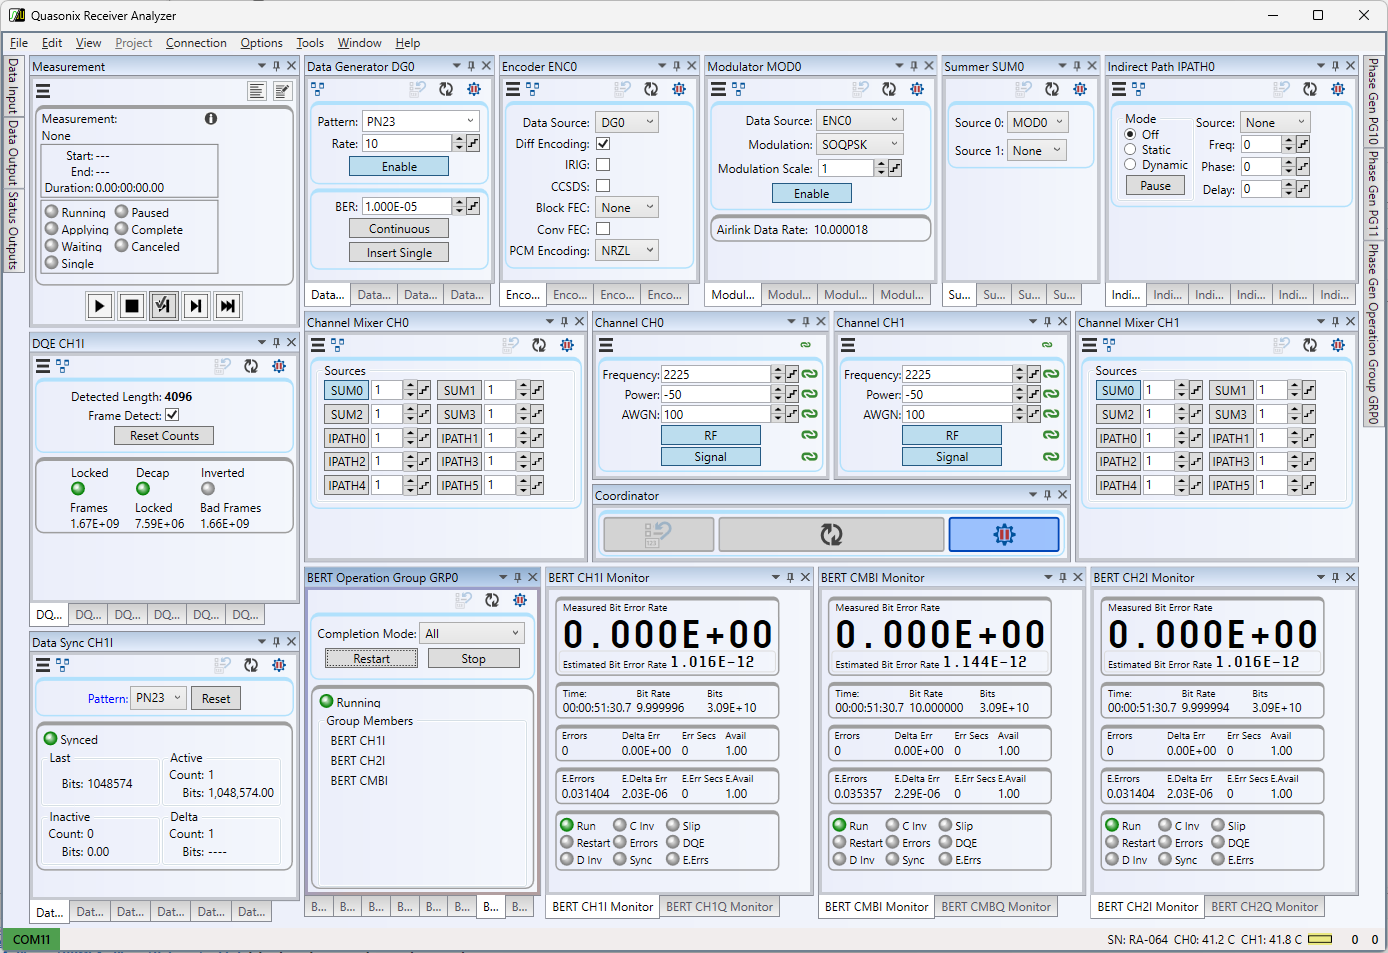Click the green link icon beside CH1 Power
The width and height of the screenshot is (1388, 953).
tap(1051, 394)
